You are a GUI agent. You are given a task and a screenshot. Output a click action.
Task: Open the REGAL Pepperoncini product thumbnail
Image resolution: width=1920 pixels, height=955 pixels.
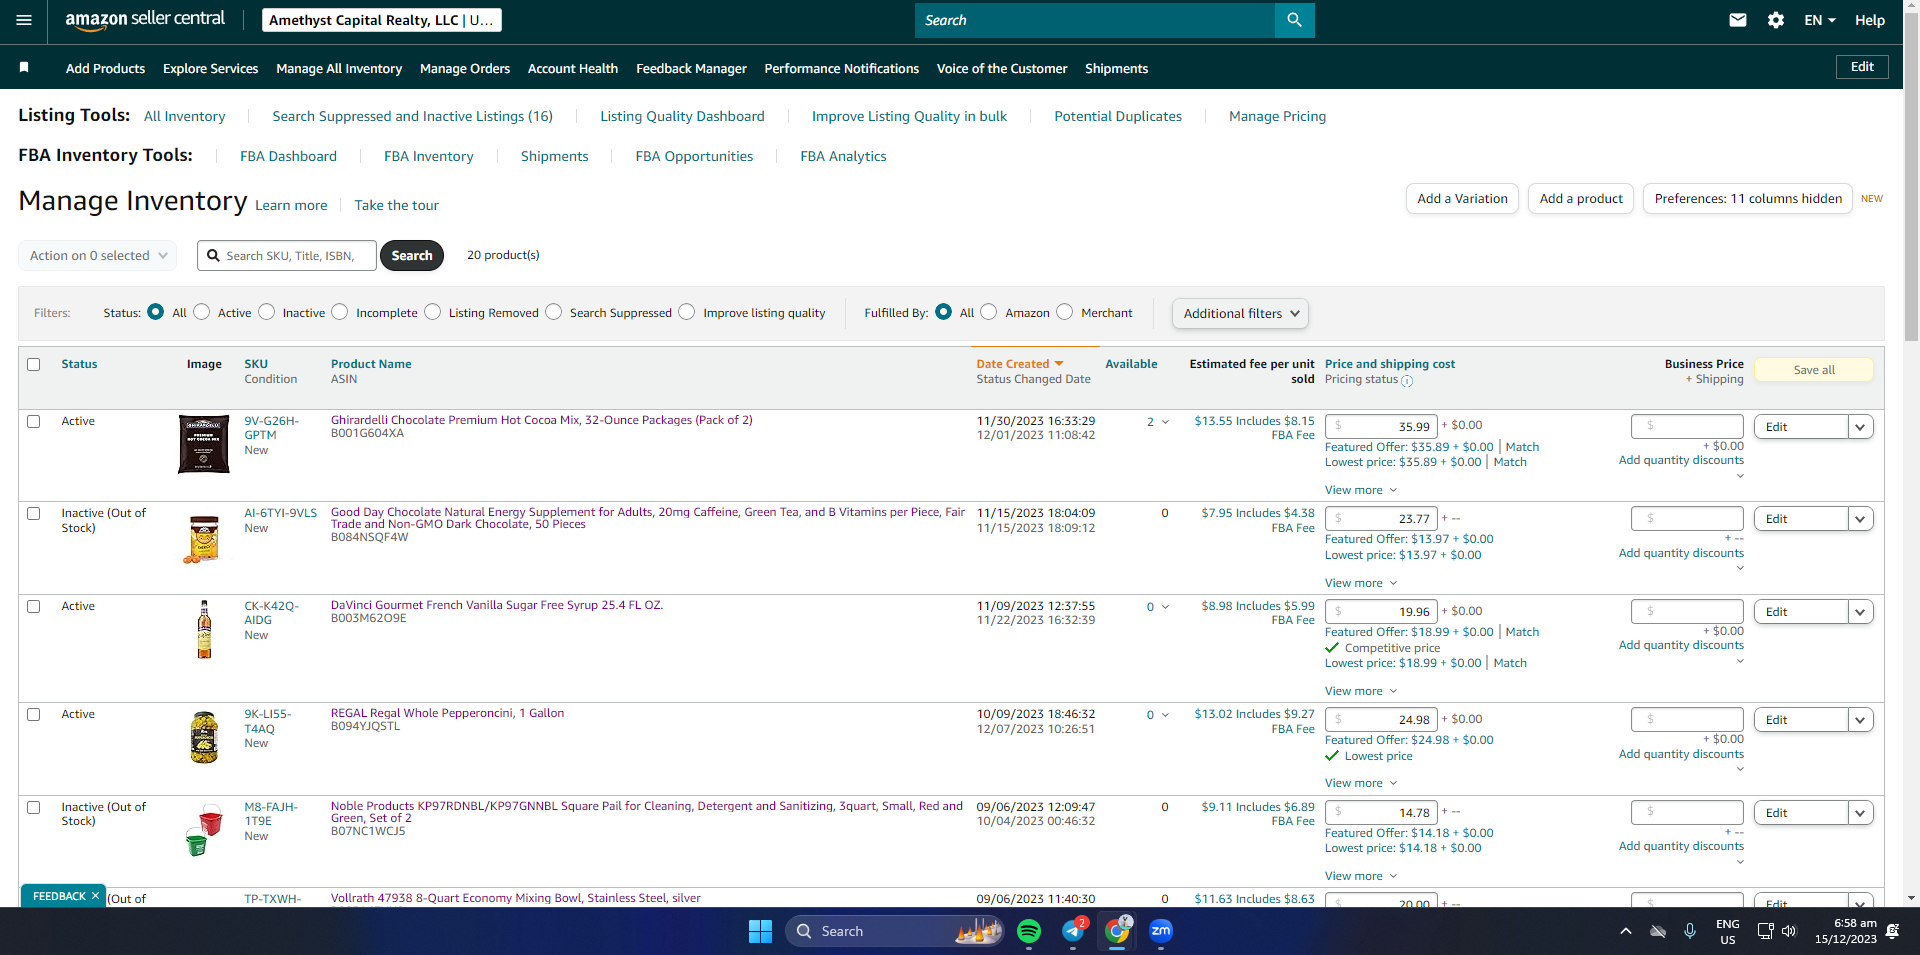pos(204,737)
